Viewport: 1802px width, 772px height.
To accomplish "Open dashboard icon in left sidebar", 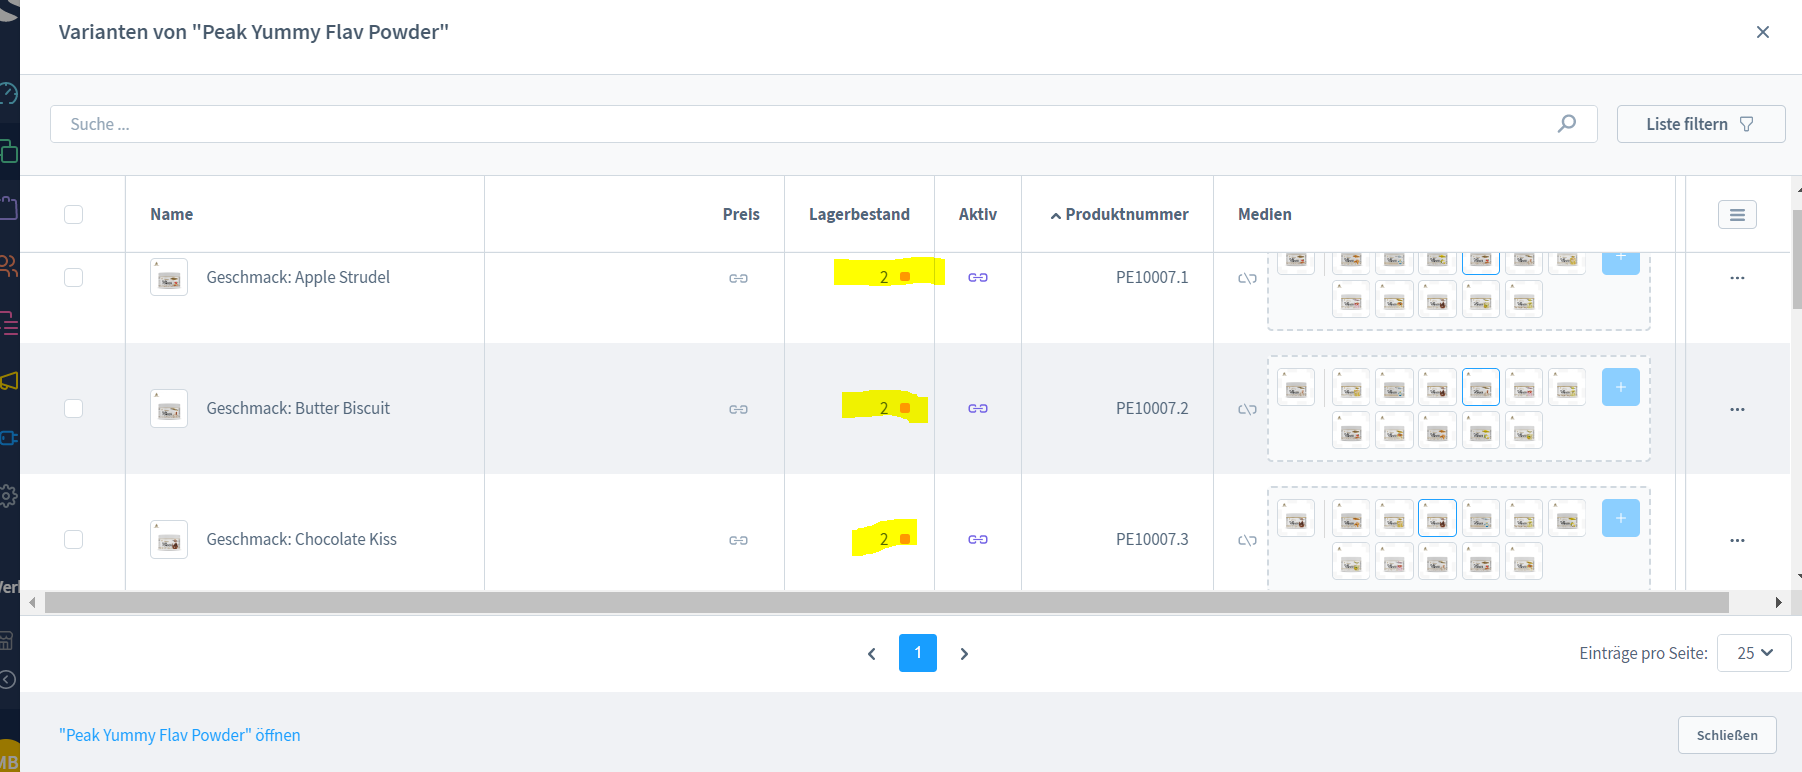I will point(8,94).
